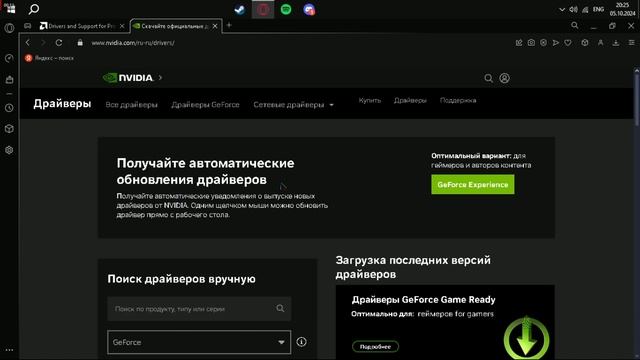
Task: Click the NVIDIA logo
Action: coord(128,78)
